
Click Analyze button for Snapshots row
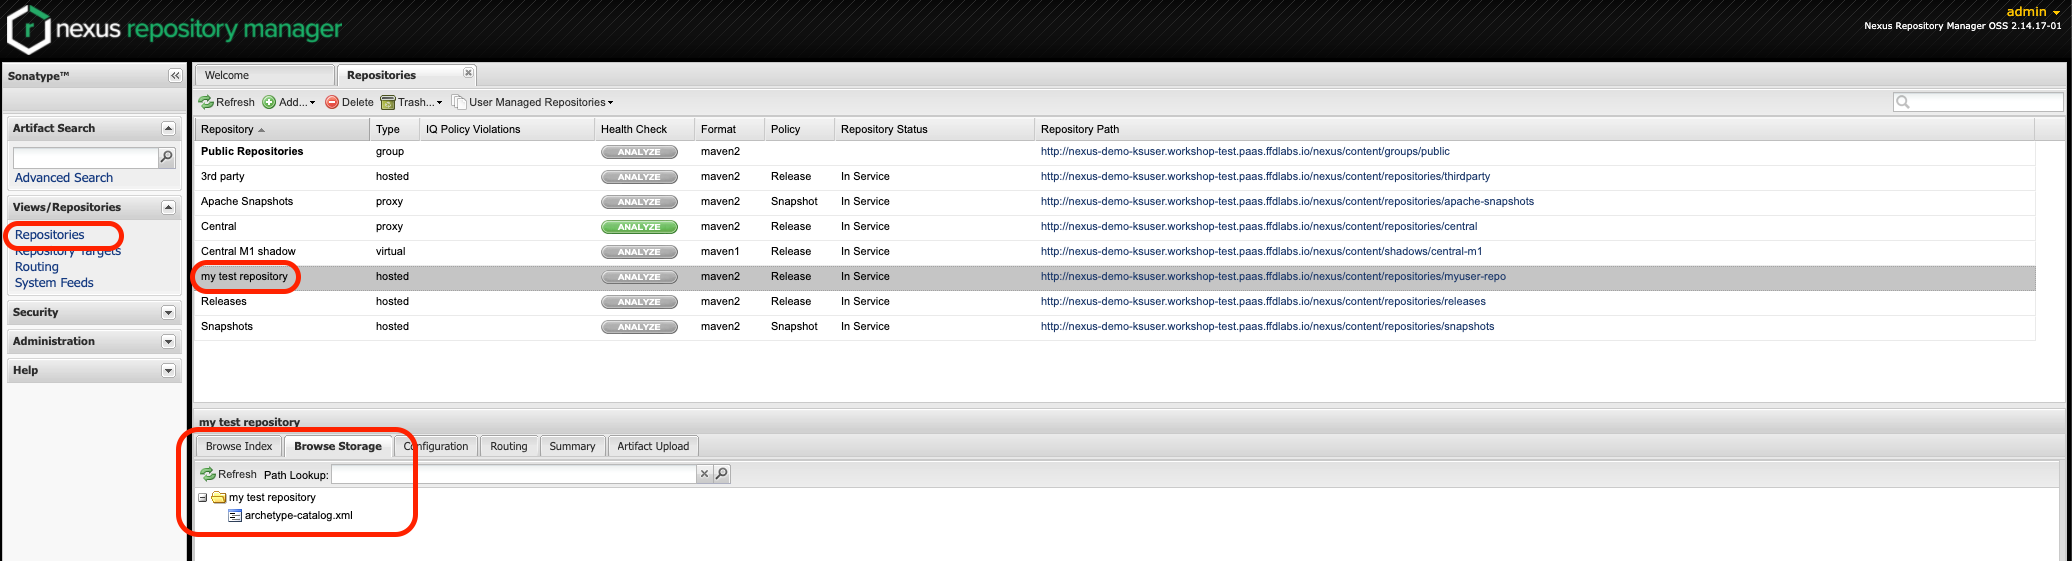click(639, 327)
